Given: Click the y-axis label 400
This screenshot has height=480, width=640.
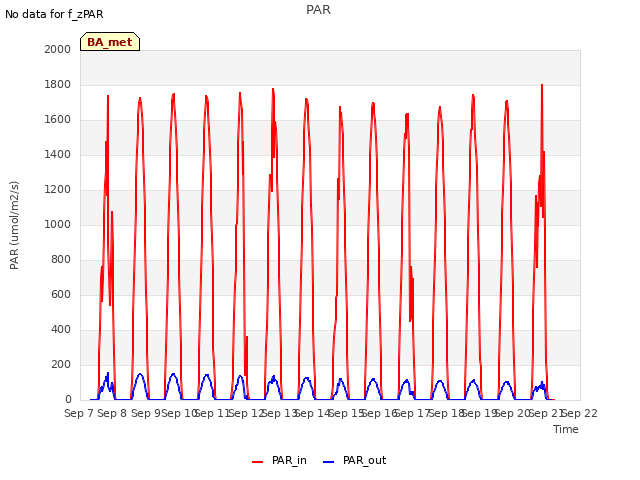Looking at the screenshot, I should 61,329.
